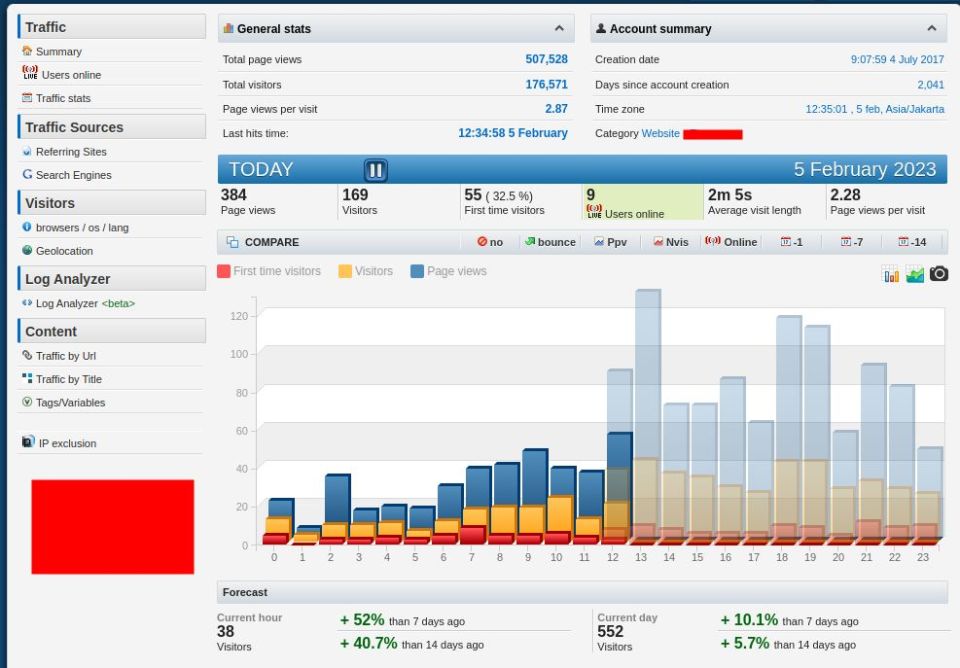The height and width of the screenshot is (668, 960).
Task: Click the camera snapshot icon above chart
Action: [x=939, y=274]
